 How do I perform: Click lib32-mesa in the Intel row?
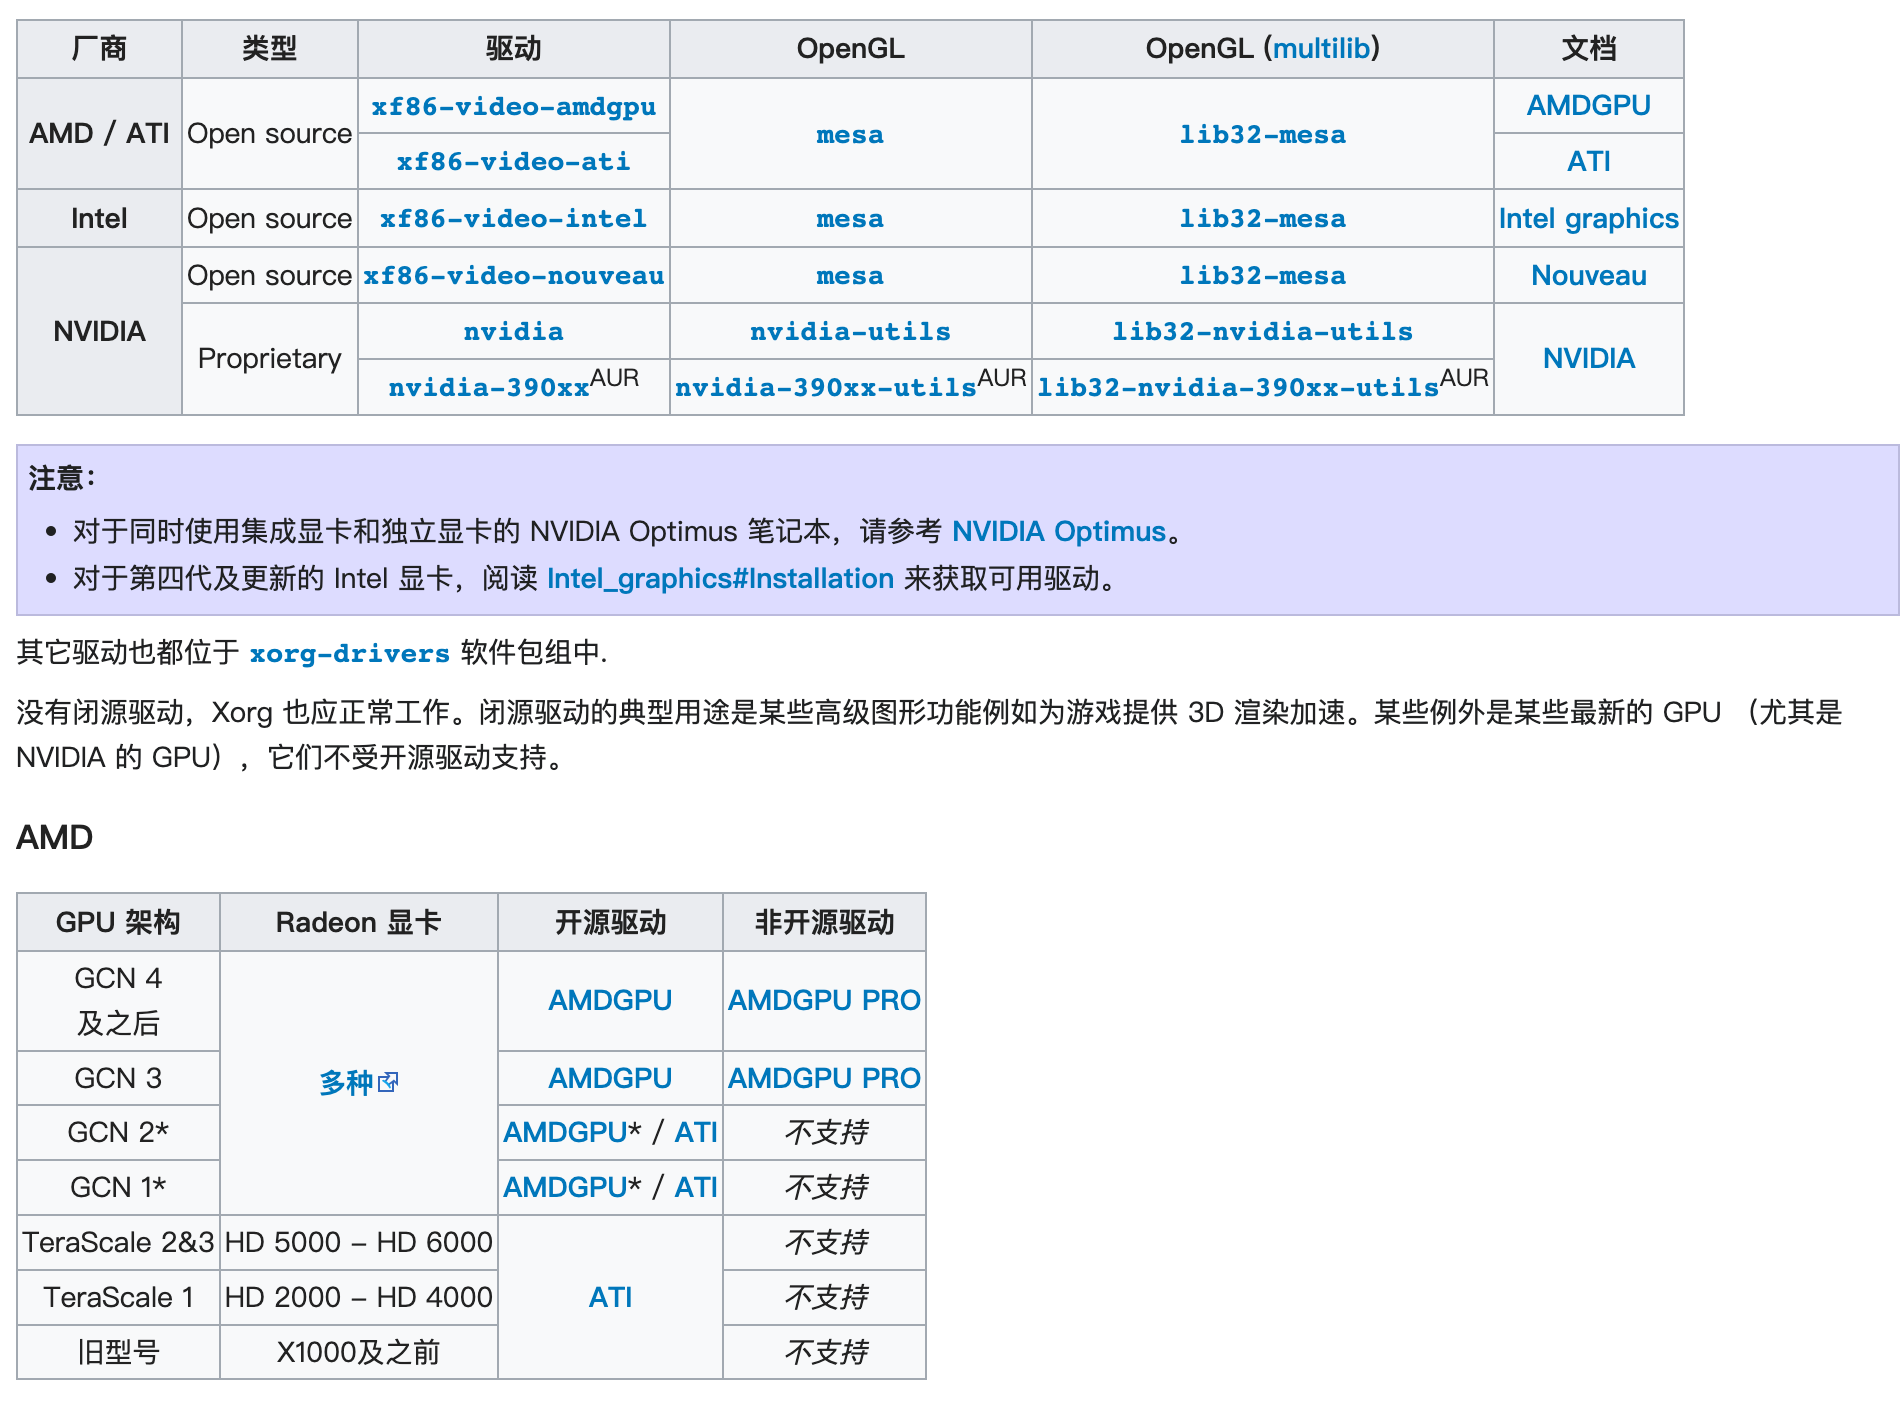coord(1262,218)
